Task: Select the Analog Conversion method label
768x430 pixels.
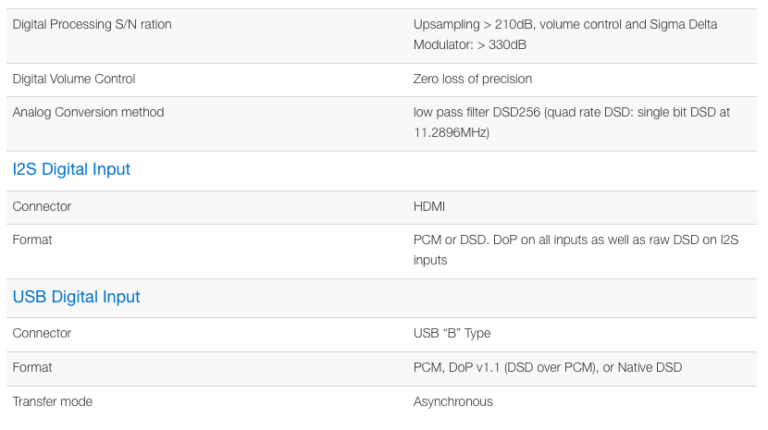Action: click(x=88, y=112)
